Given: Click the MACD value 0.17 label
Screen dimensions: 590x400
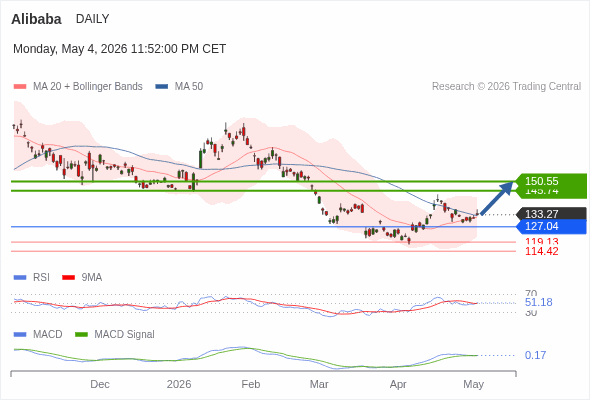Looking at the screenshot, I should point(535,355).
